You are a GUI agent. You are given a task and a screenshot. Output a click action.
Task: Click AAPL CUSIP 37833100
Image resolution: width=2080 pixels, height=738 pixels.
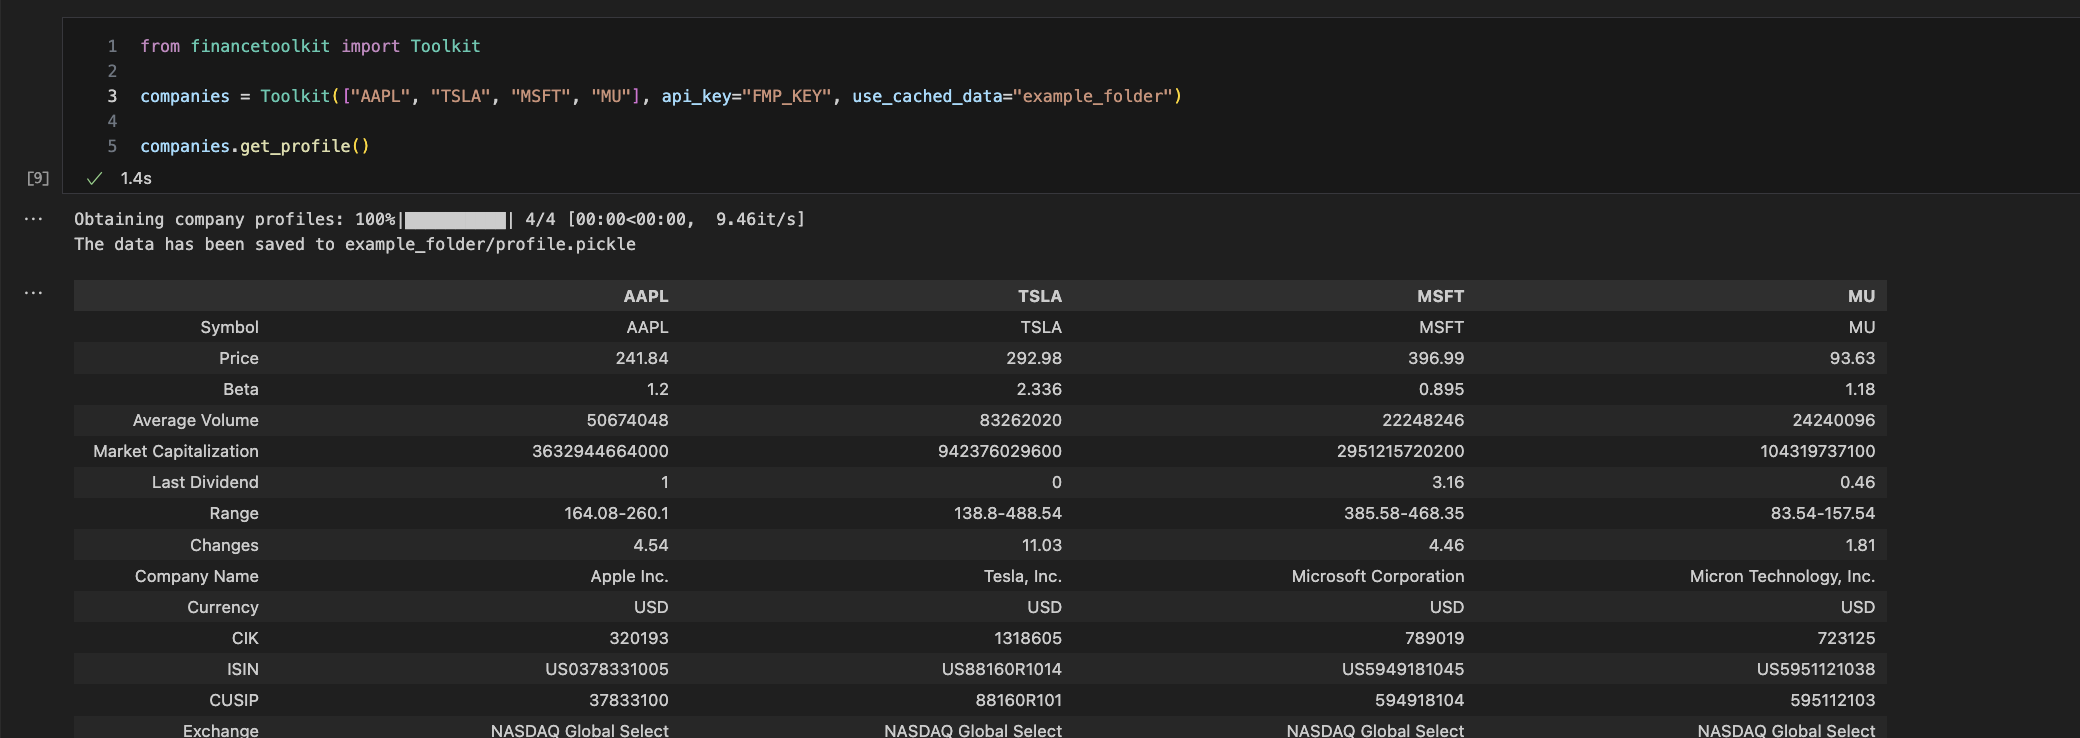tap(628, 700)
